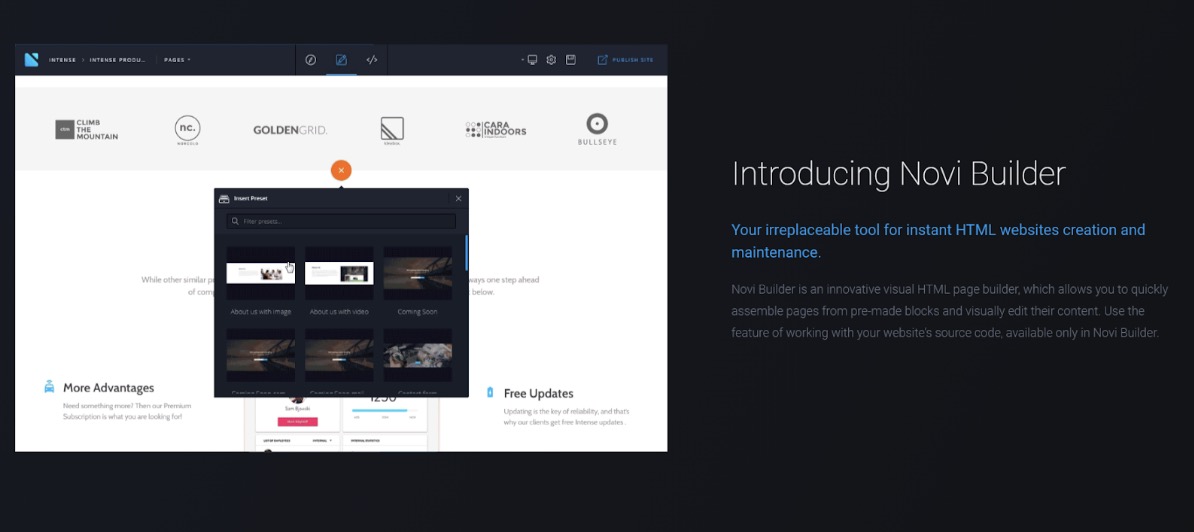Switch to the edit mode pencil icon
This screenshot has width=1194, height=532.
pos(341,59)
